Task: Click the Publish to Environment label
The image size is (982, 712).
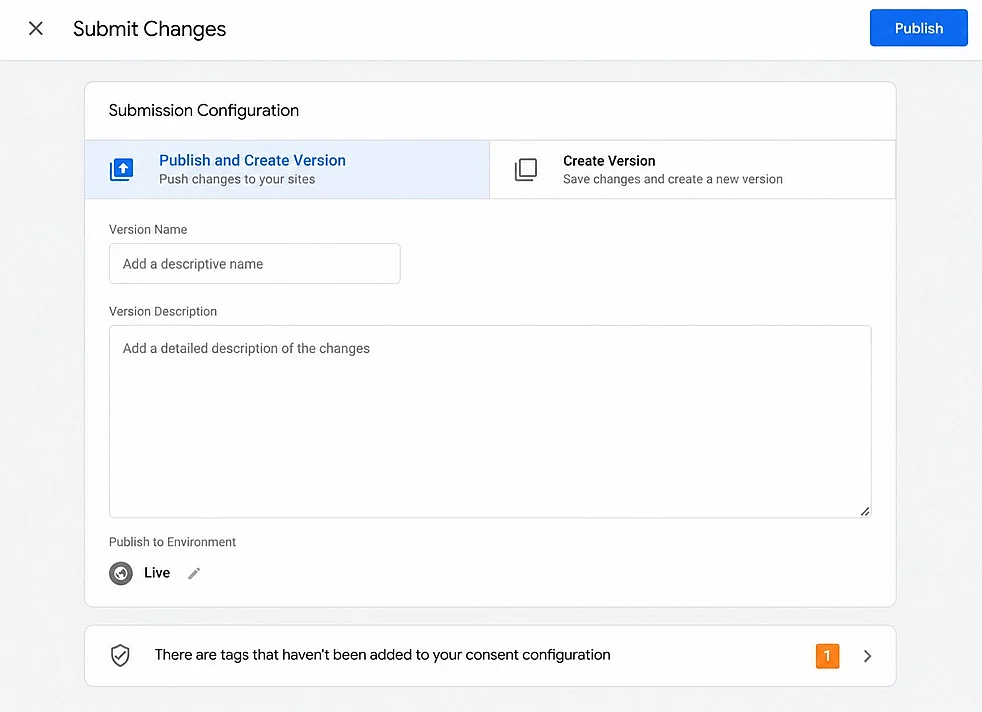Action: [172, 542]
